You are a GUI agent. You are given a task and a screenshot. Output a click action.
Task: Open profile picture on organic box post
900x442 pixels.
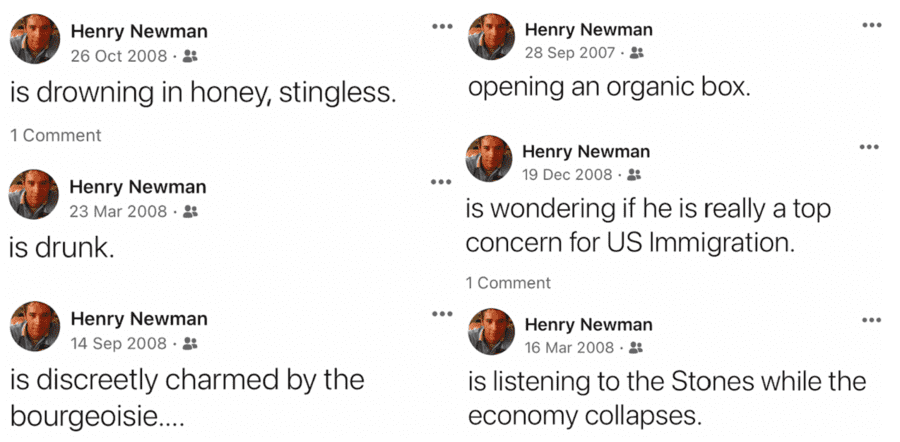[x=491, y=38]
